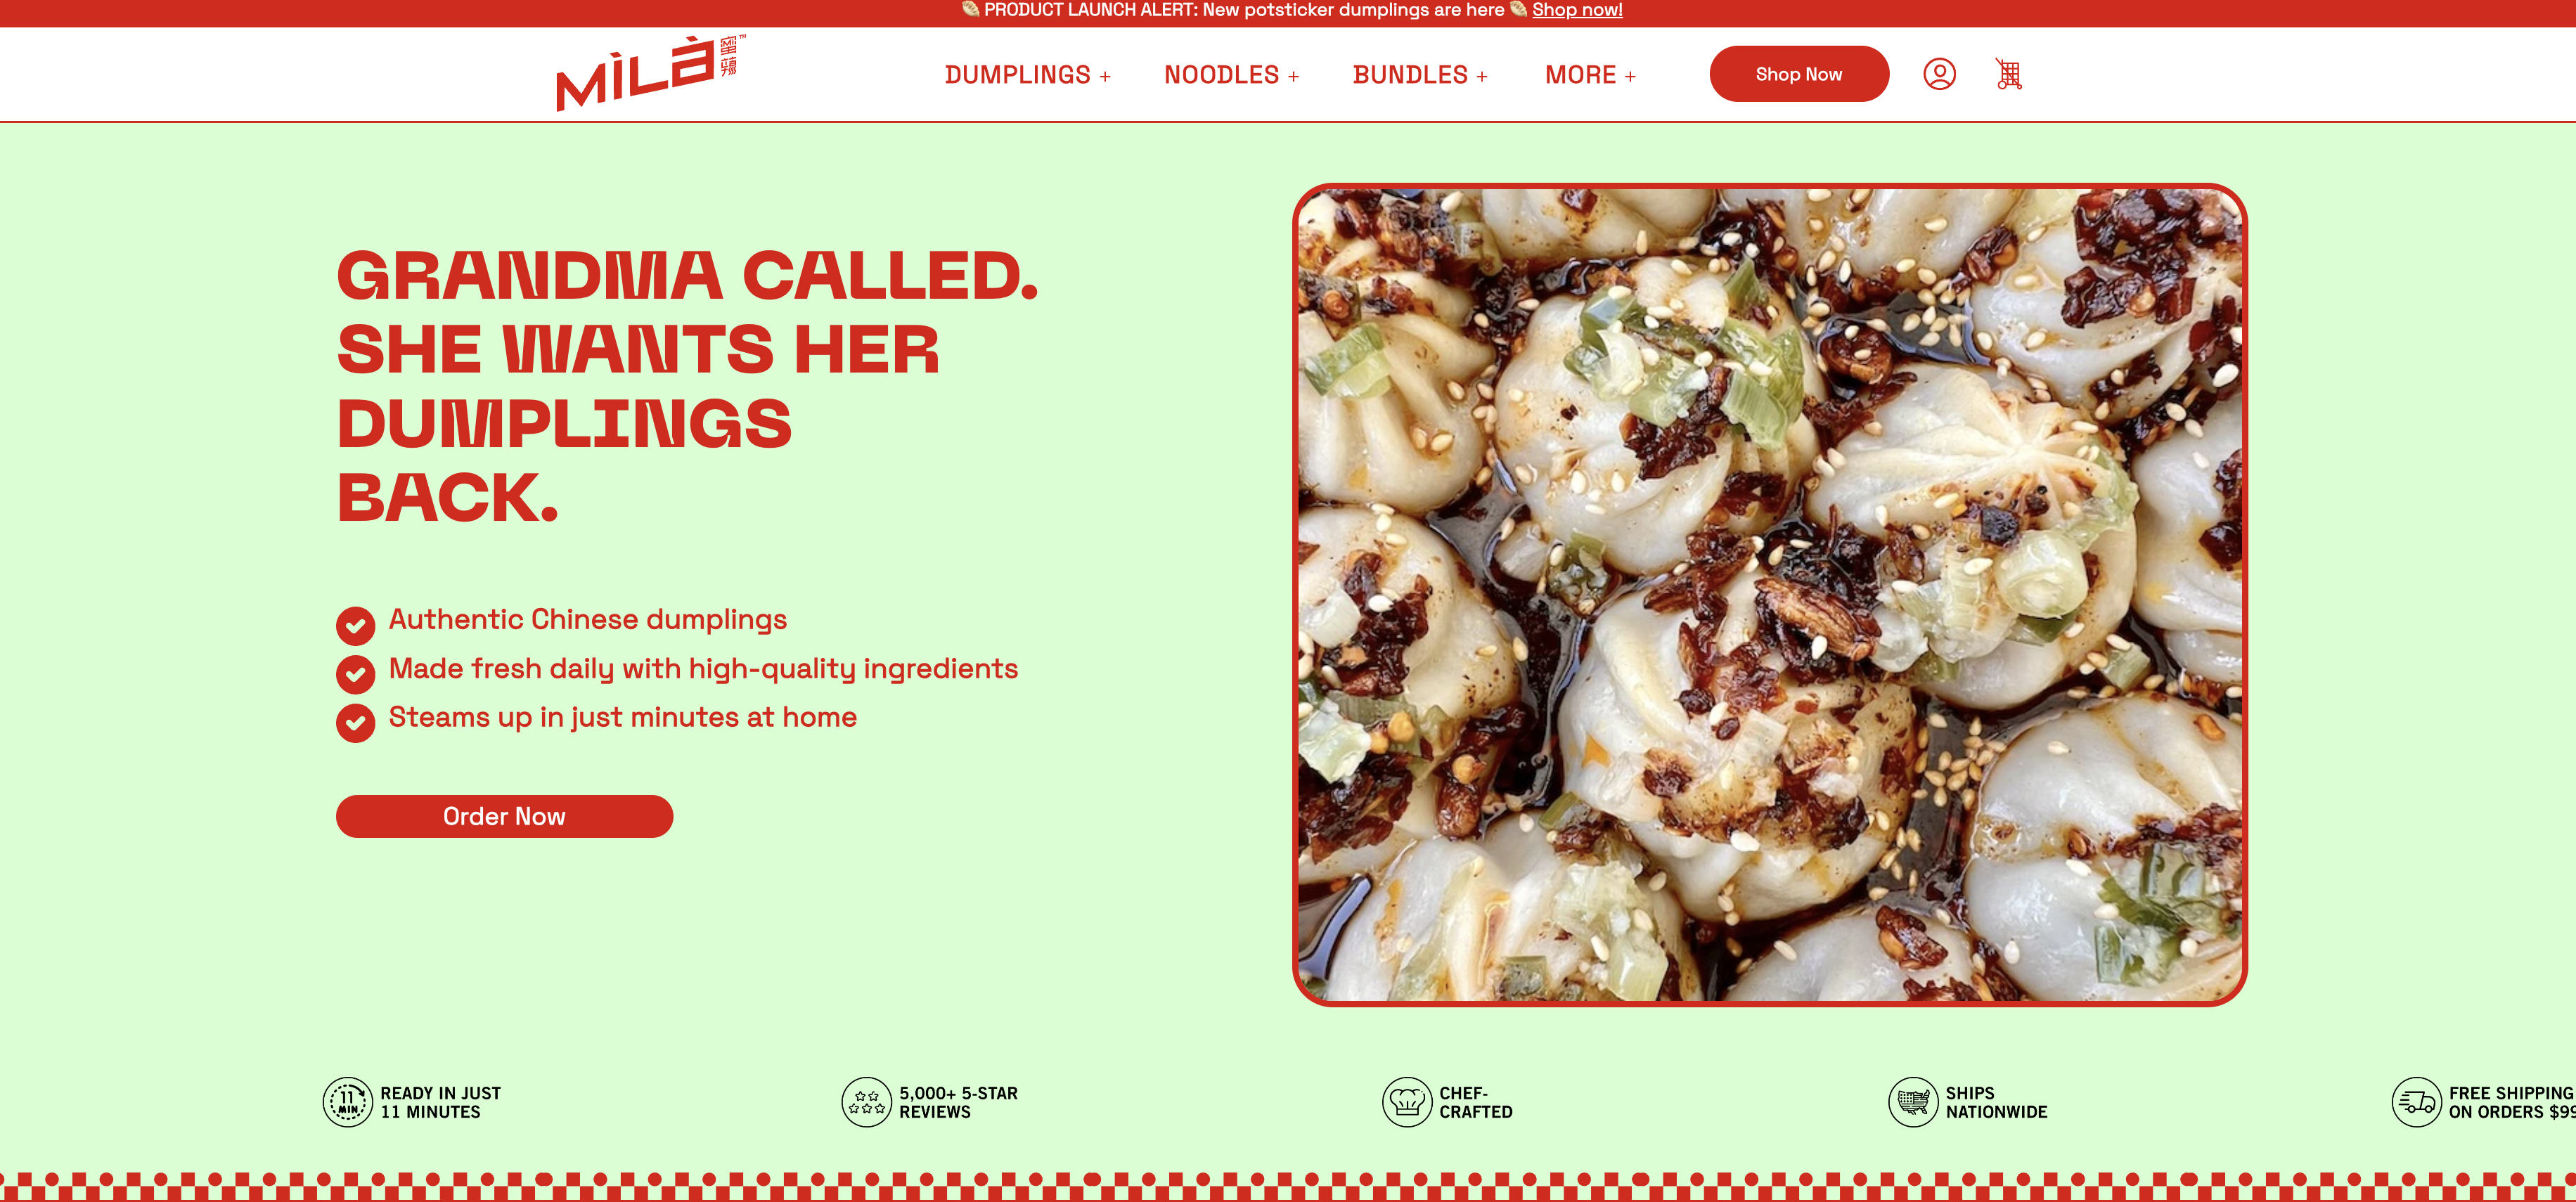Open the More menu
This screenshot has height=1202, width=2576.
pos(1590,75)
